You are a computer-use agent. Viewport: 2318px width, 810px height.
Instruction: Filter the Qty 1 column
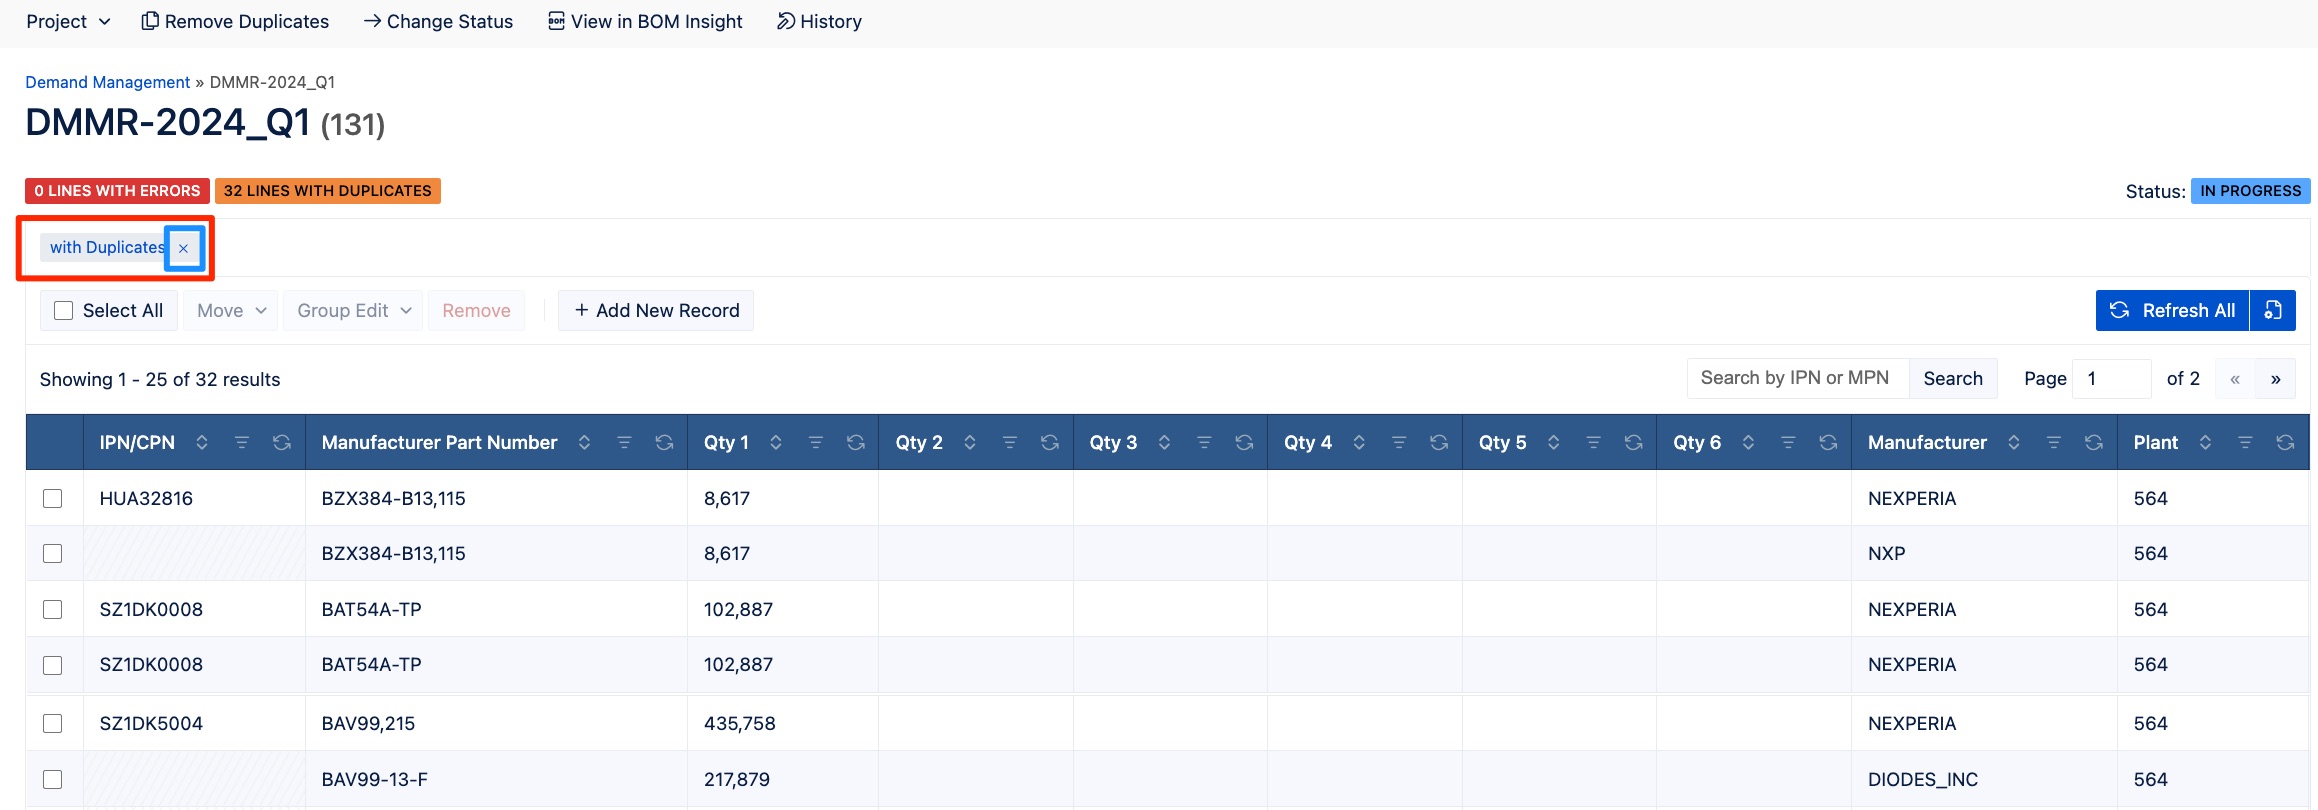816,442
